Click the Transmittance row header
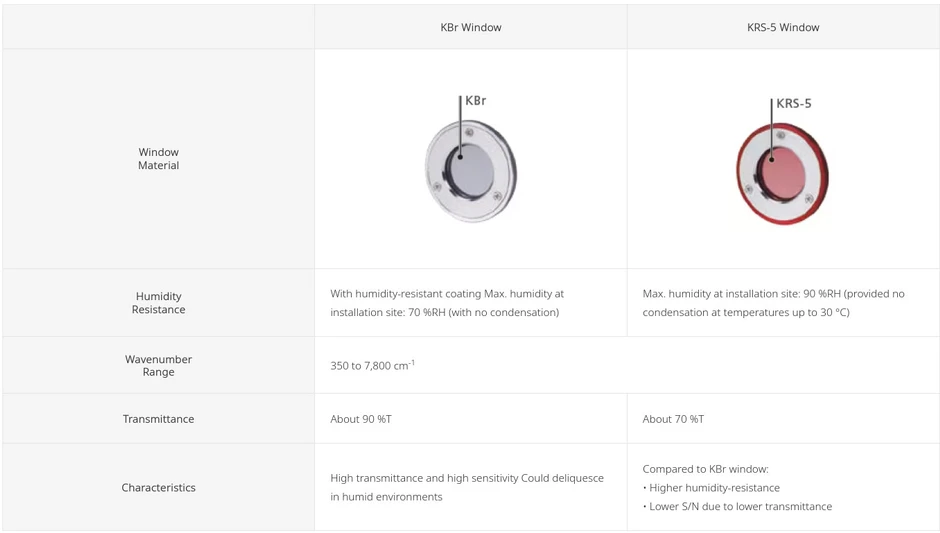This screenshot has width=940, height=533. point(158,419)
